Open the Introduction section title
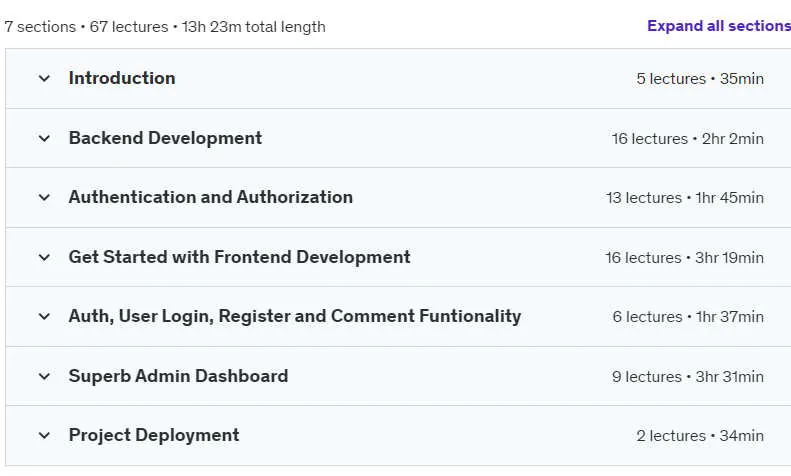The image size is (791, 476). tap(122, 78)
